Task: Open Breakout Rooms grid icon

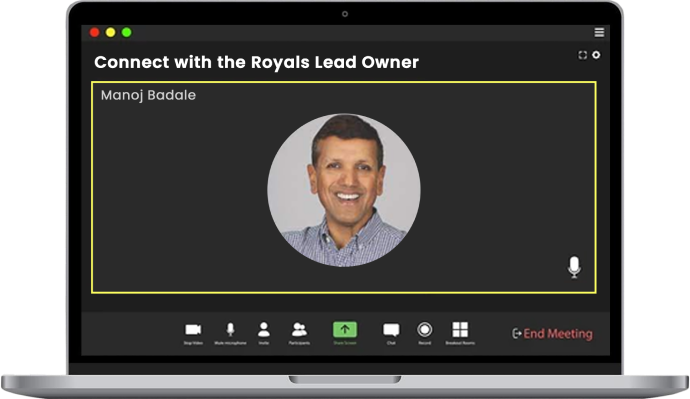Action: [x=460, y=329]
